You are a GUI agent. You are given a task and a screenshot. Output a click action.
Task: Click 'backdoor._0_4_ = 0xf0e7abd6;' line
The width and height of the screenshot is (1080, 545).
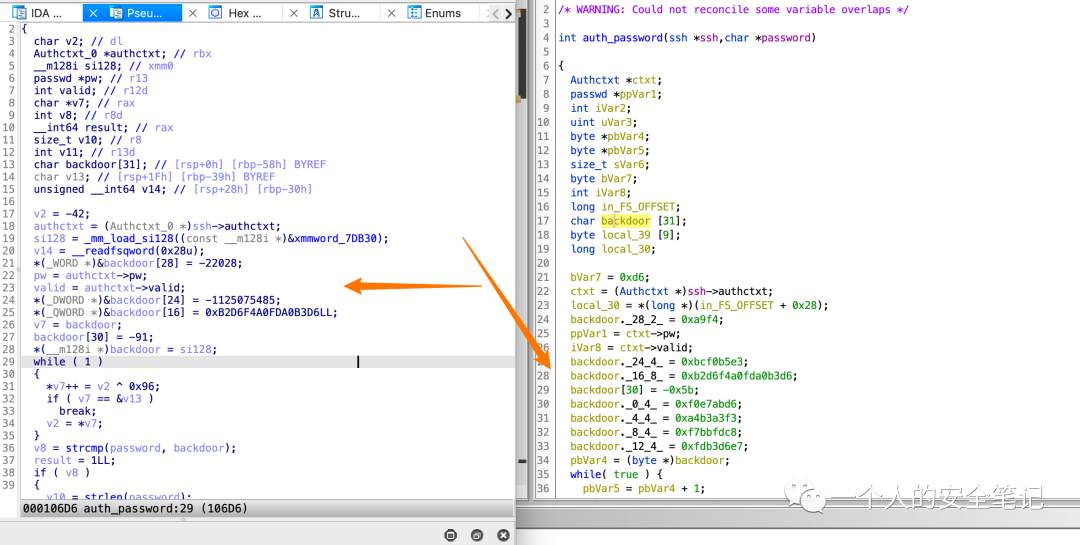point(655,404)
